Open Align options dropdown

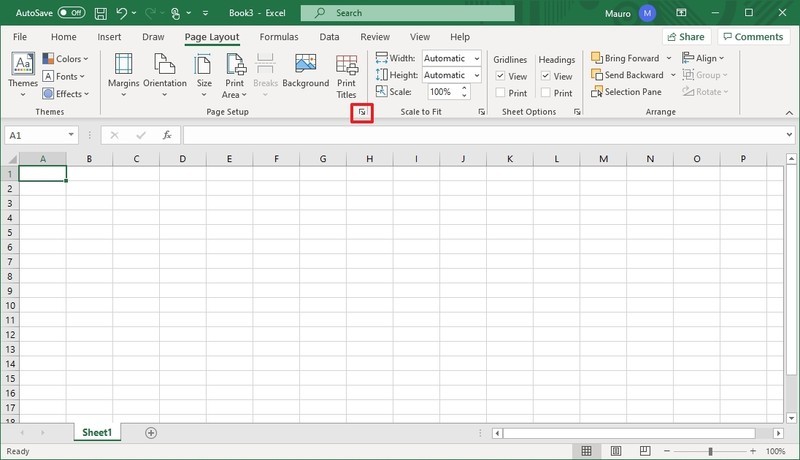[x=703, y=58]
